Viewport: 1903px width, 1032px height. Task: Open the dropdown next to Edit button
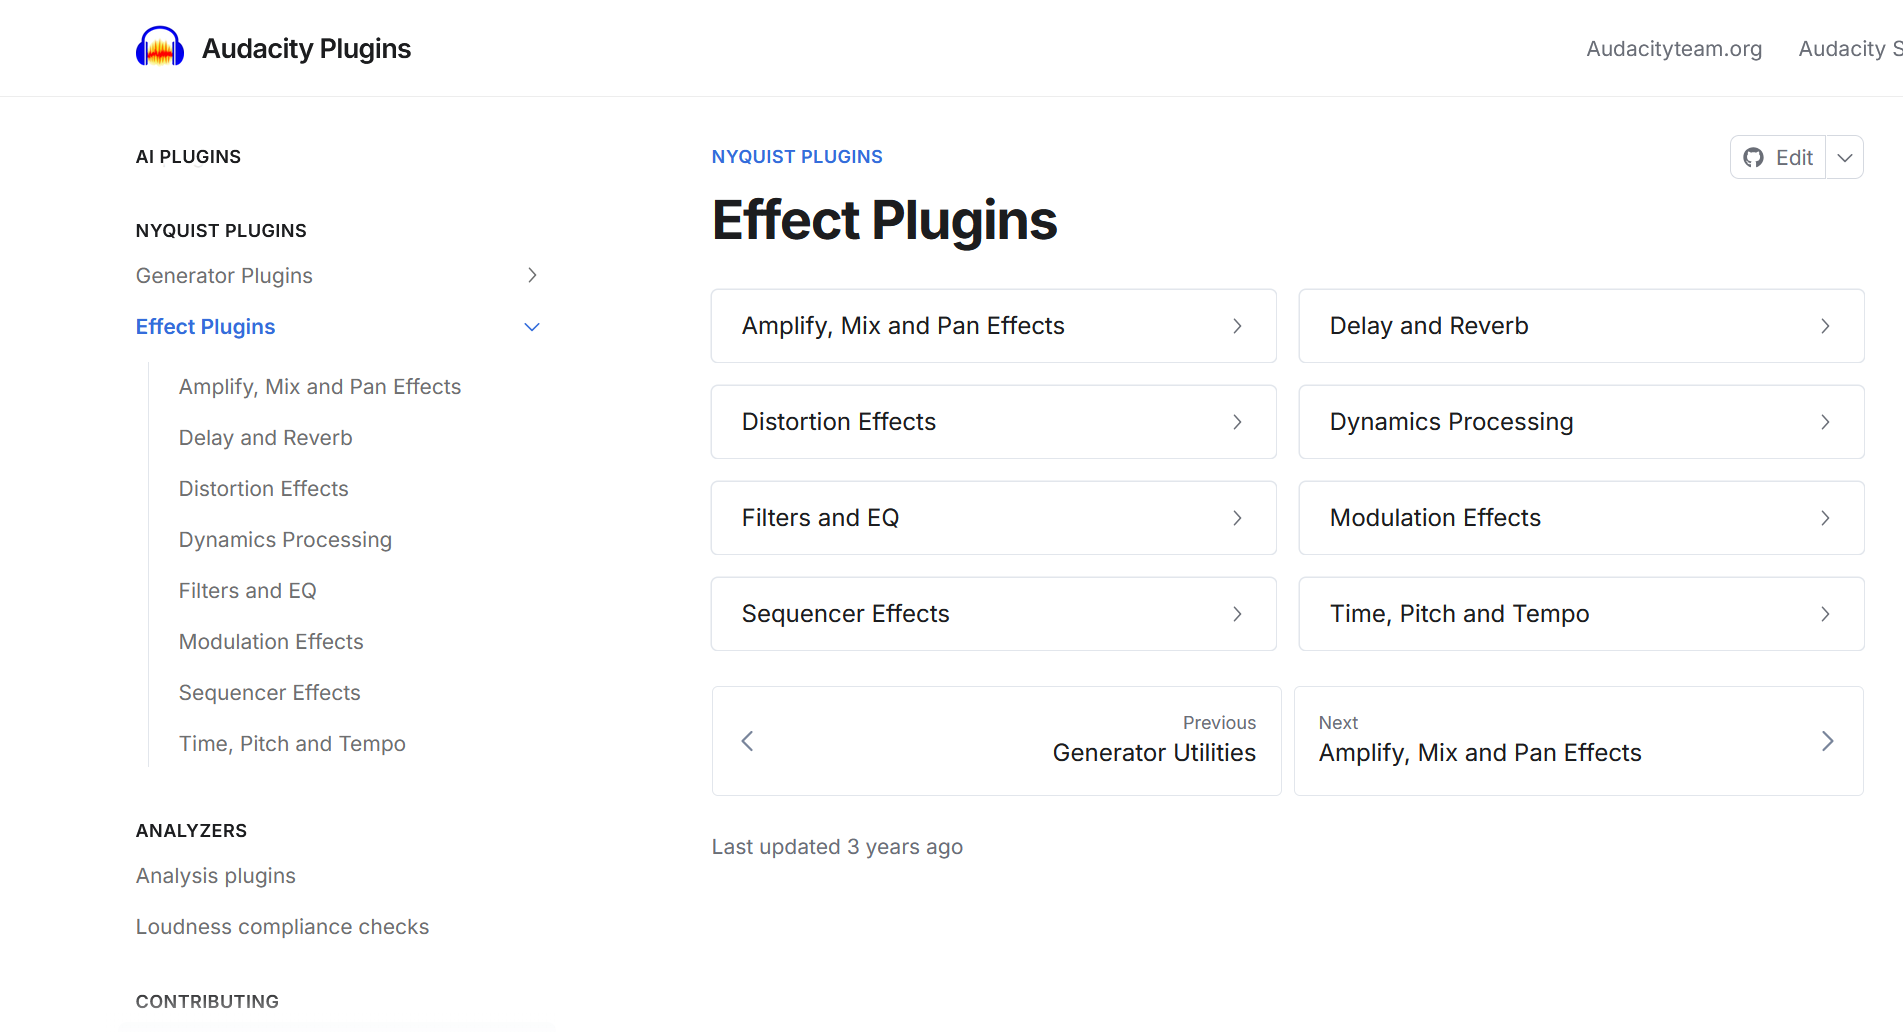click(x=1845, y=158)
